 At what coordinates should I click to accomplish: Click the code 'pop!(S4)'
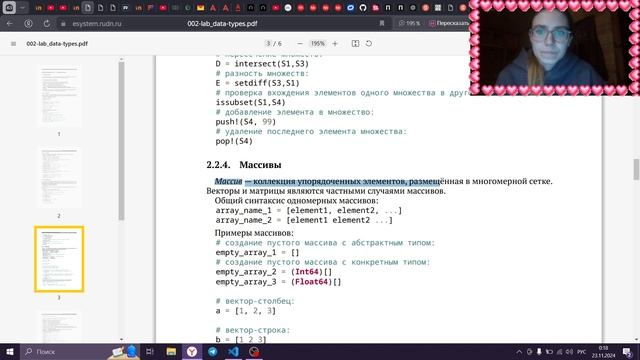pyautogui.click(x=234, y=141)
